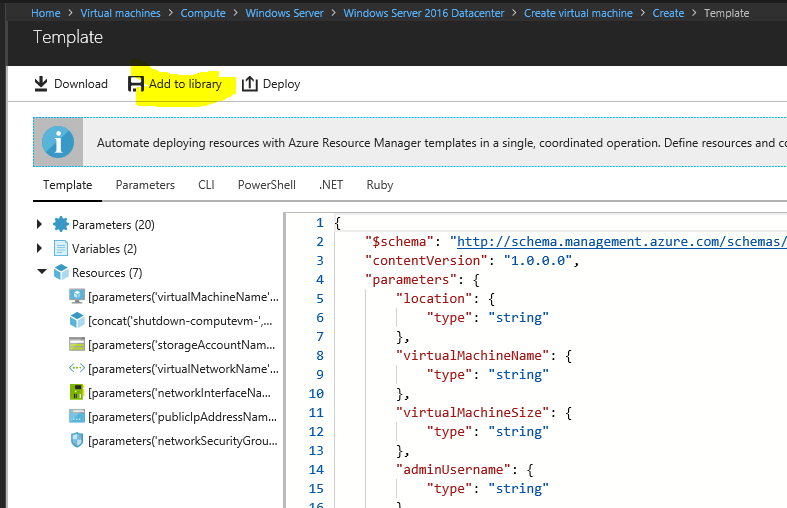Screen dimensions: 787x508
Task: Click the shutdown-computevm cube icon
Action: [x=77, y=320]
